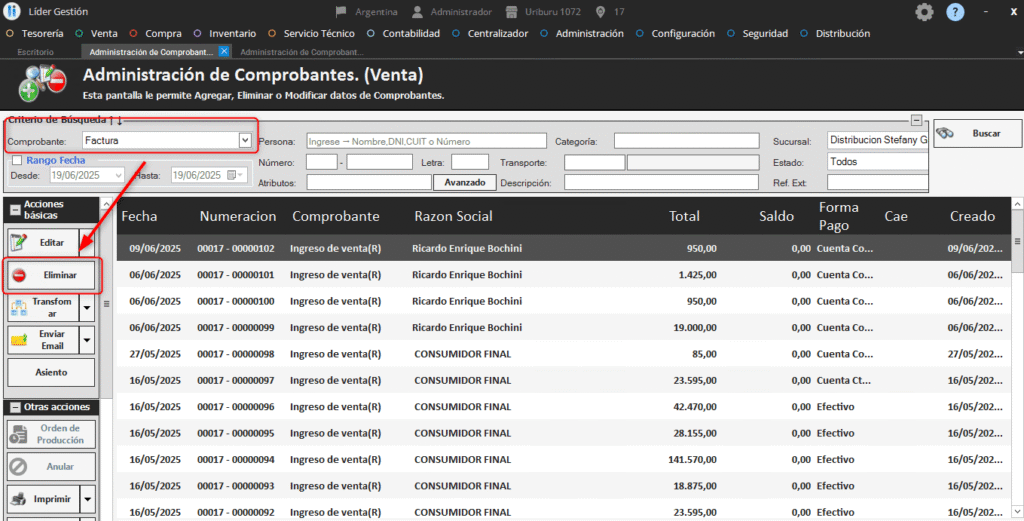This screenshot has width=1024, height=521.
Task: Switch to the Escritorio tab
Action: pos(36,51)
